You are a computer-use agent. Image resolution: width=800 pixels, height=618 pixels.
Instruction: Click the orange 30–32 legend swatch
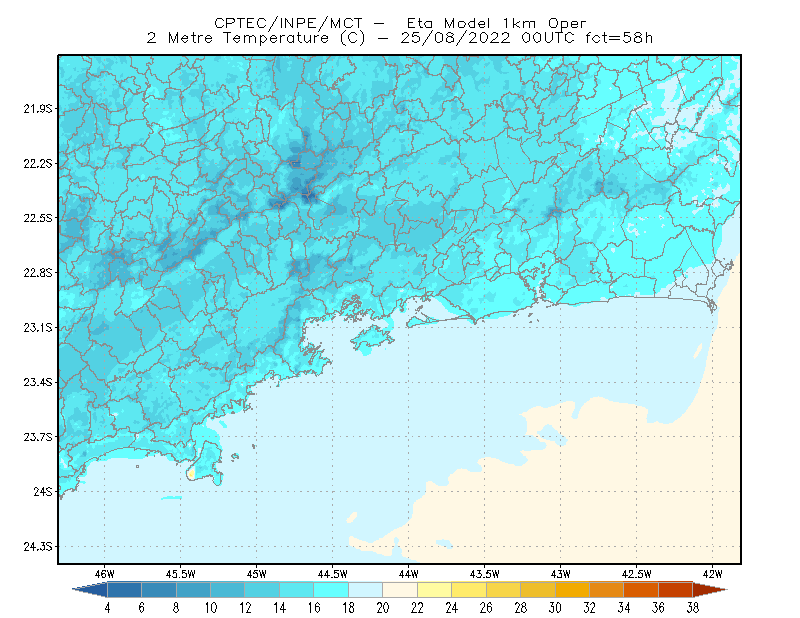(x=572, y=590)
